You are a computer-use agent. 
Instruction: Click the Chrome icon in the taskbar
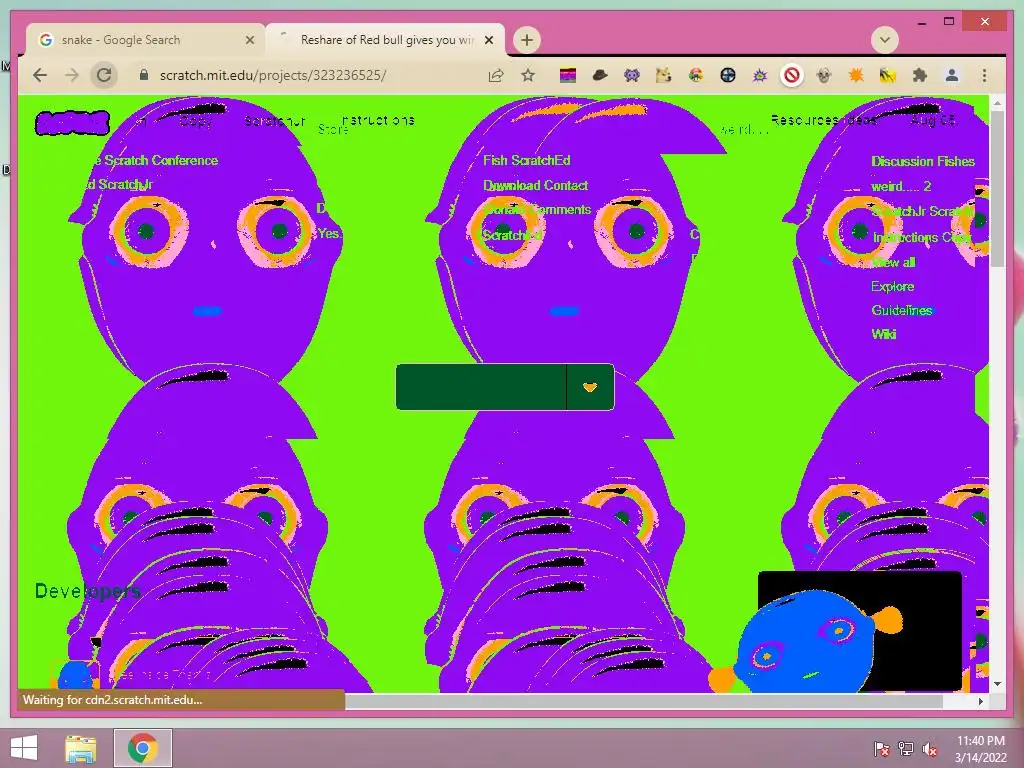(x=143, y=748)
